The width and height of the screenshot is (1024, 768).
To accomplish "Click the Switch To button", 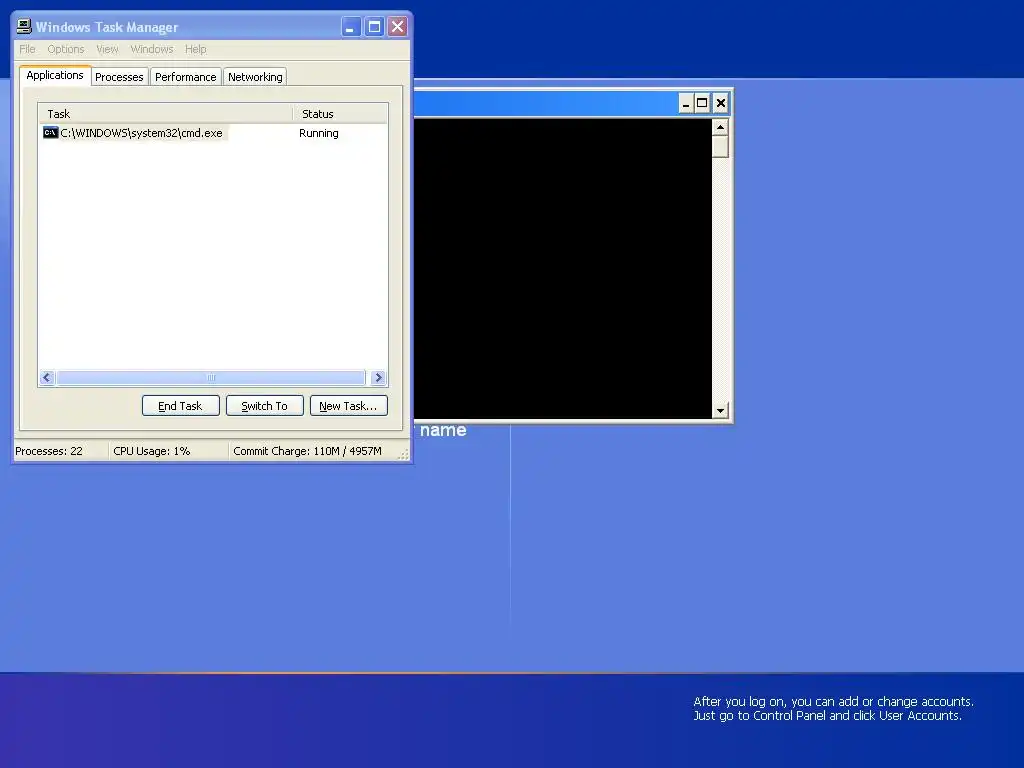I will (264, 406).
